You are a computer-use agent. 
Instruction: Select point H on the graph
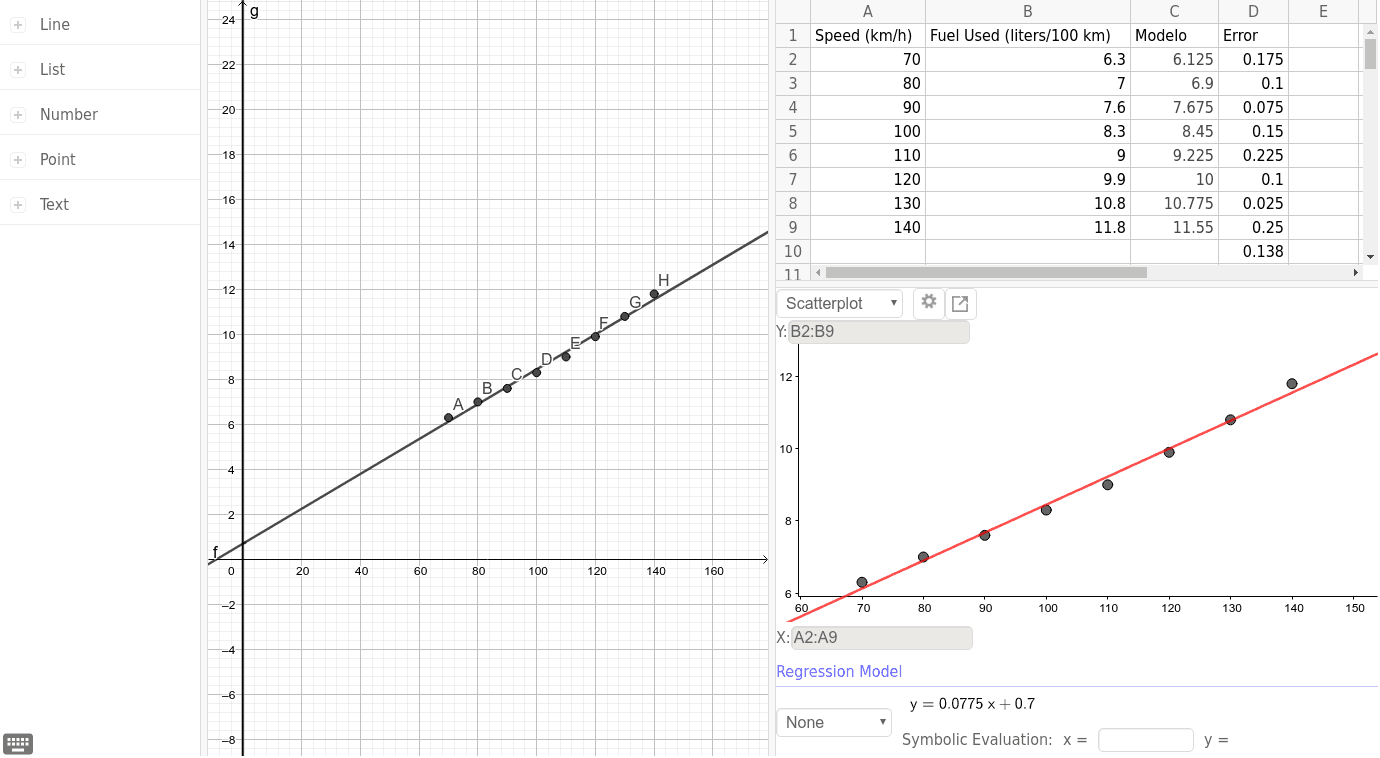click(654, 294)
